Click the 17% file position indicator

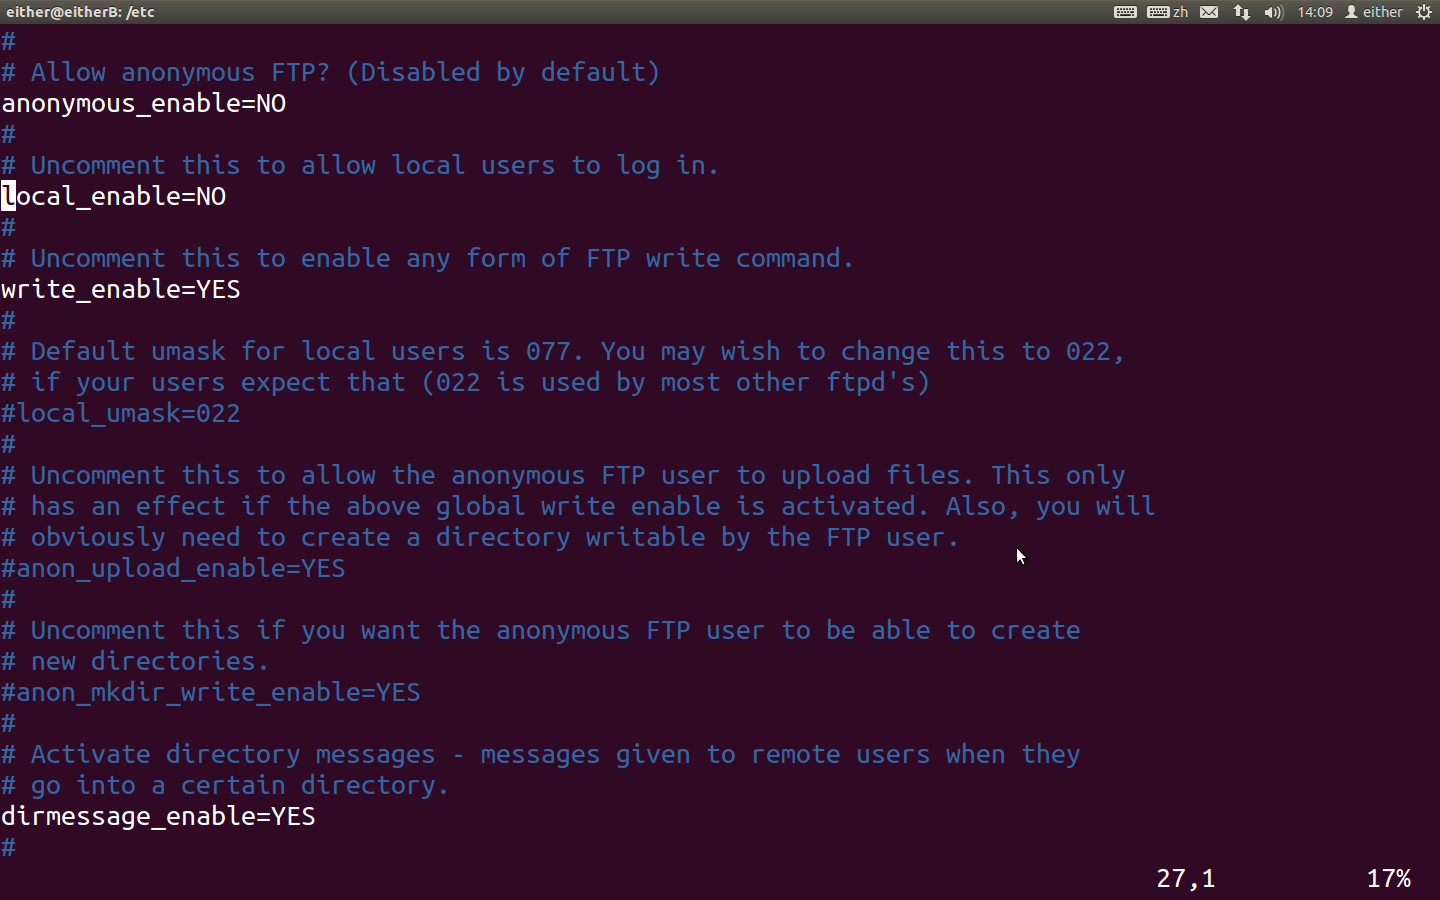pos(1389,879)
